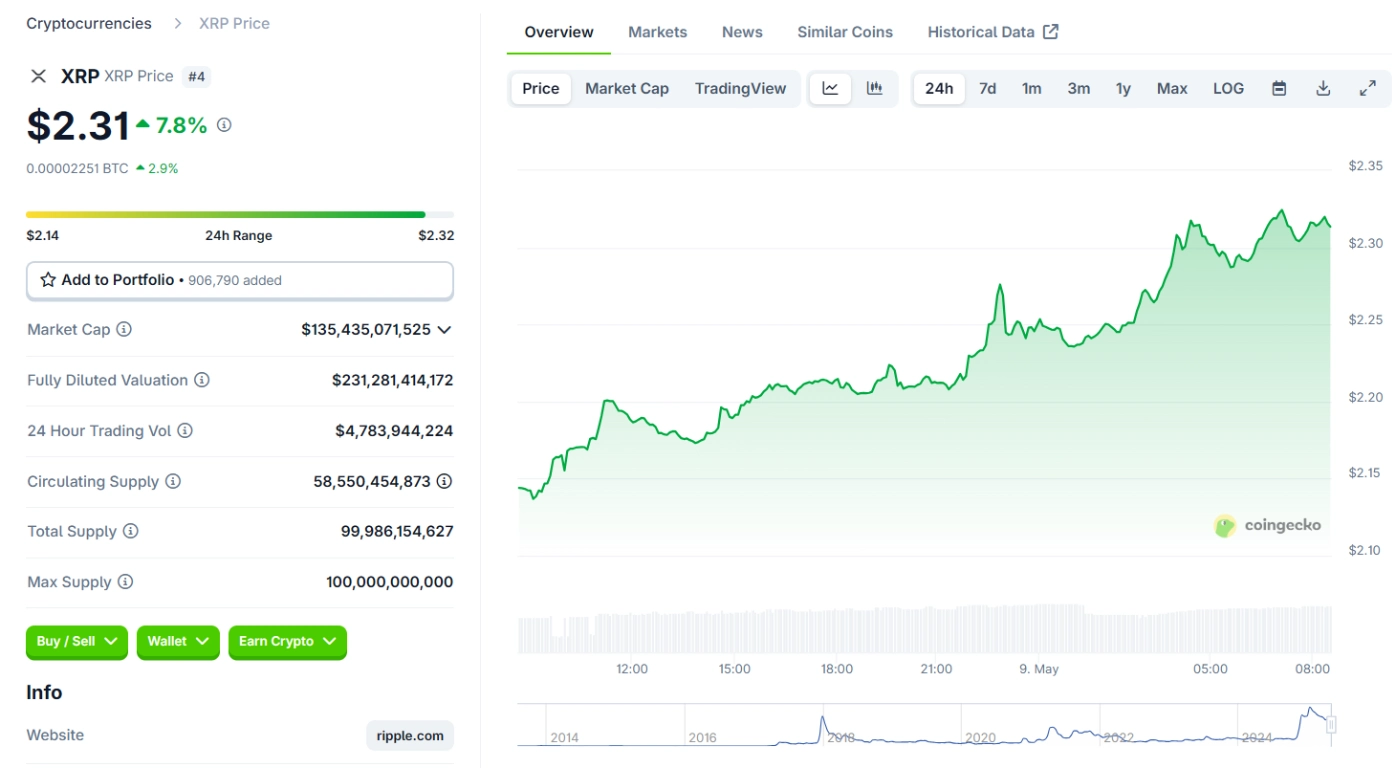Switch to line chart view

[830, 88]
